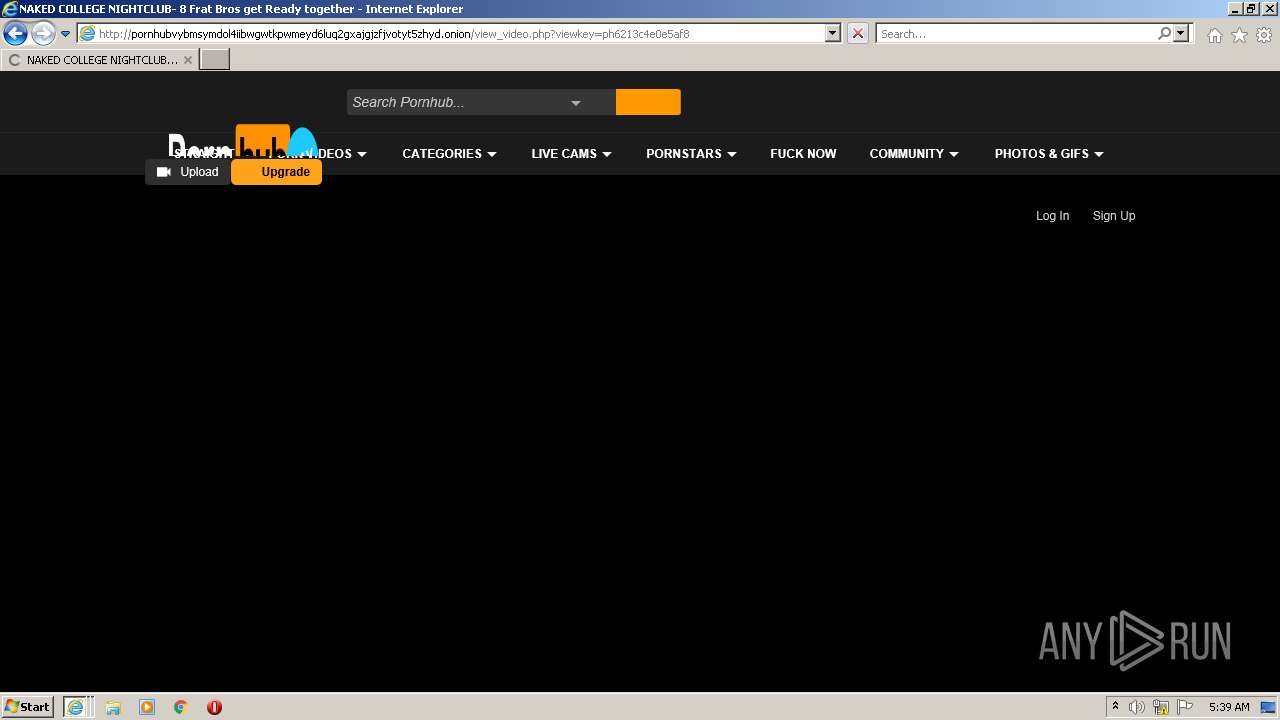The width and height of the screenshot is (1280, 720).
Task: Open the CATEGORIES menu
Action: coord(449,154)
